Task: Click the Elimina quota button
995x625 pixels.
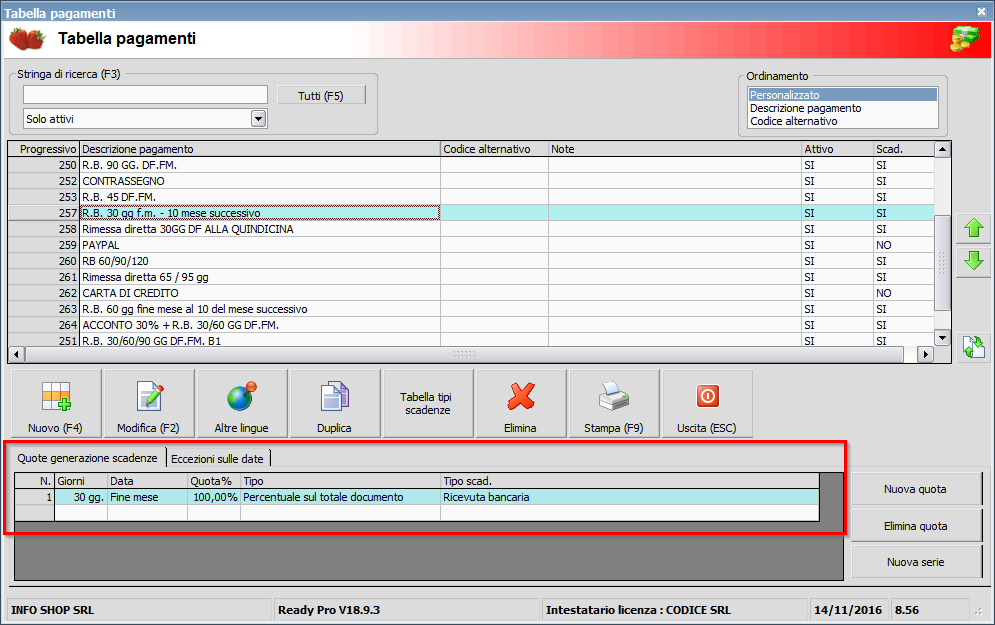Action: click(915, 526)
